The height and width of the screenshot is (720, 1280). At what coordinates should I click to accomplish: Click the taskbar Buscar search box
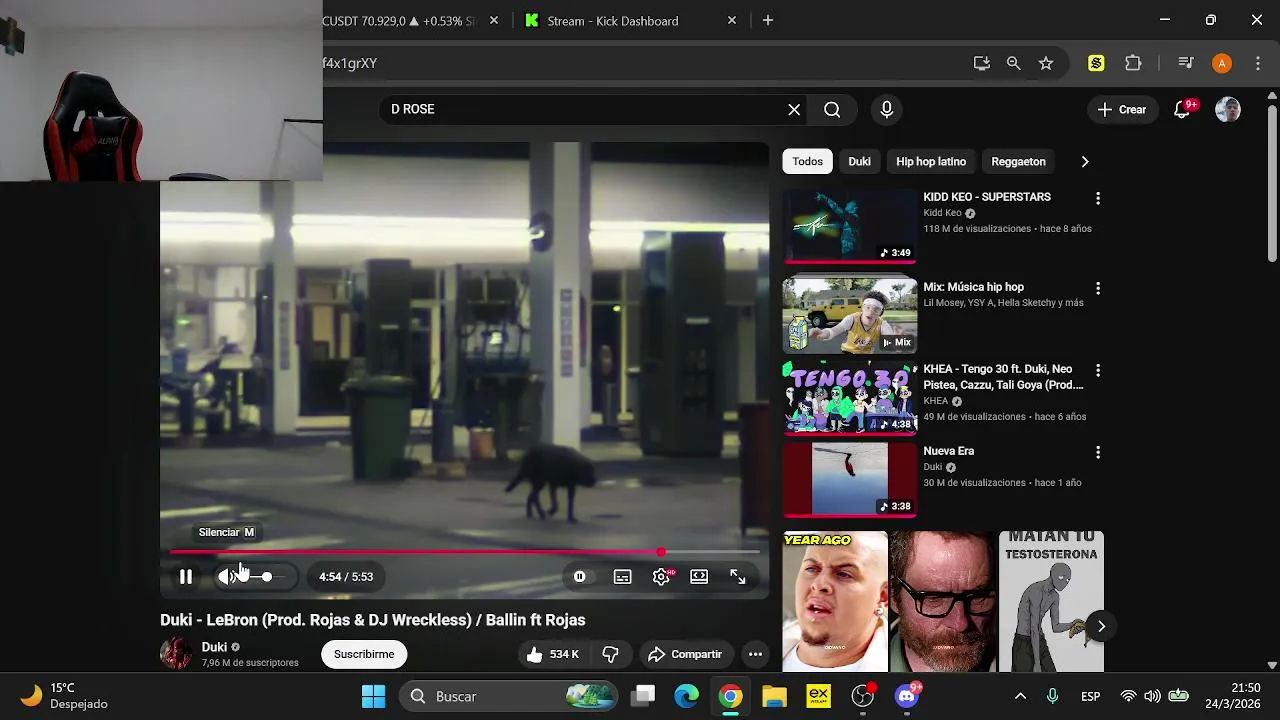pyautogui.click(x=510, y=696)
